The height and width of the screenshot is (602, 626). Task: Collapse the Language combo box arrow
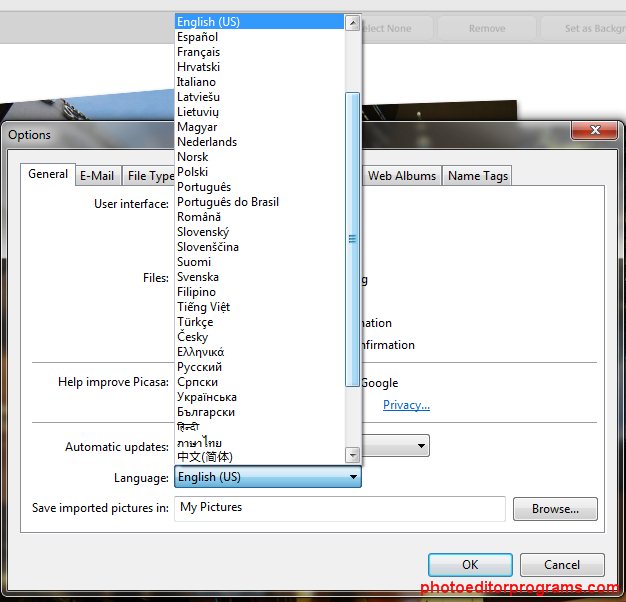[353, 478]
